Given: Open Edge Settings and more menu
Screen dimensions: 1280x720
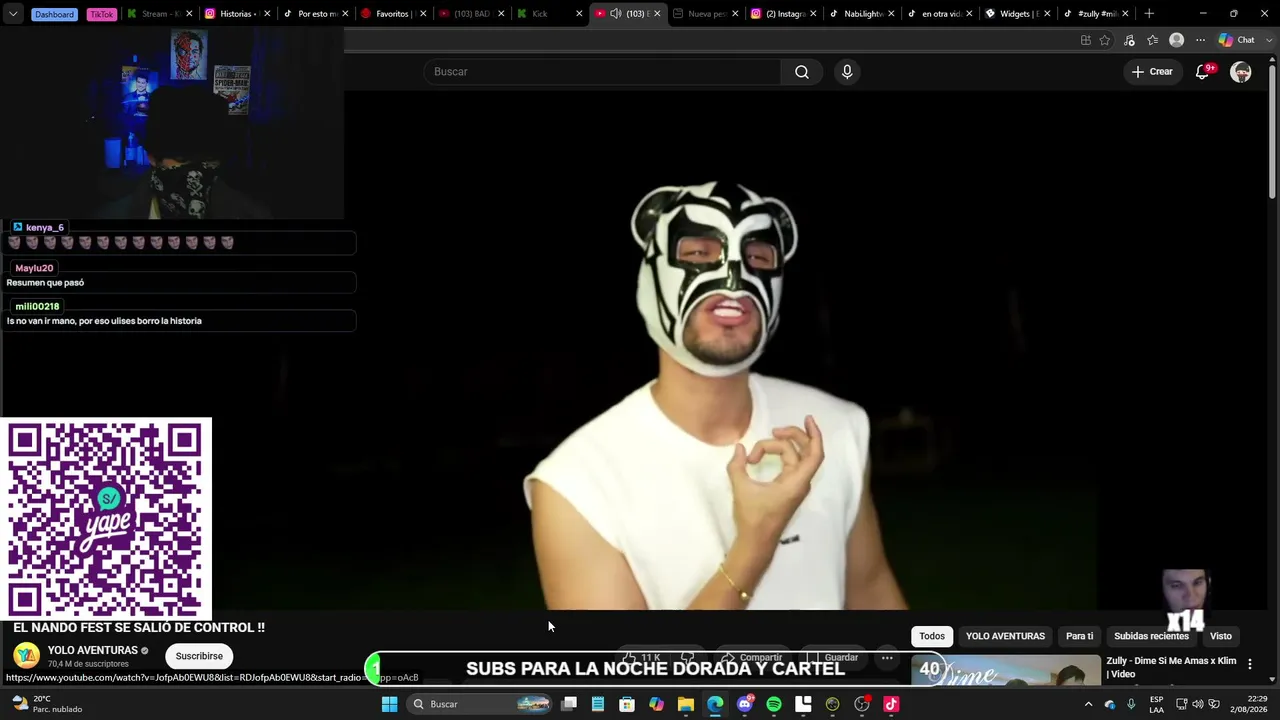Looking at the screenshot, I should click(x=1201, y=40).
